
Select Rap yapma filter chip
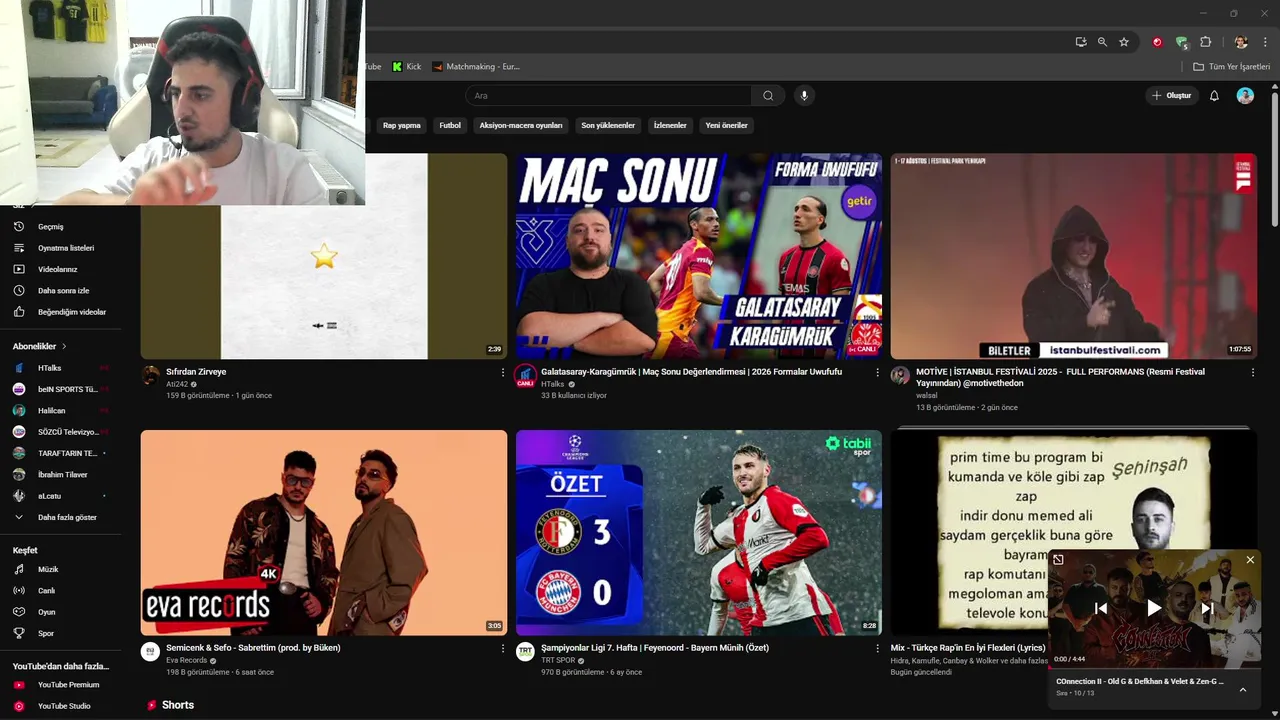(x=402, y=126)
